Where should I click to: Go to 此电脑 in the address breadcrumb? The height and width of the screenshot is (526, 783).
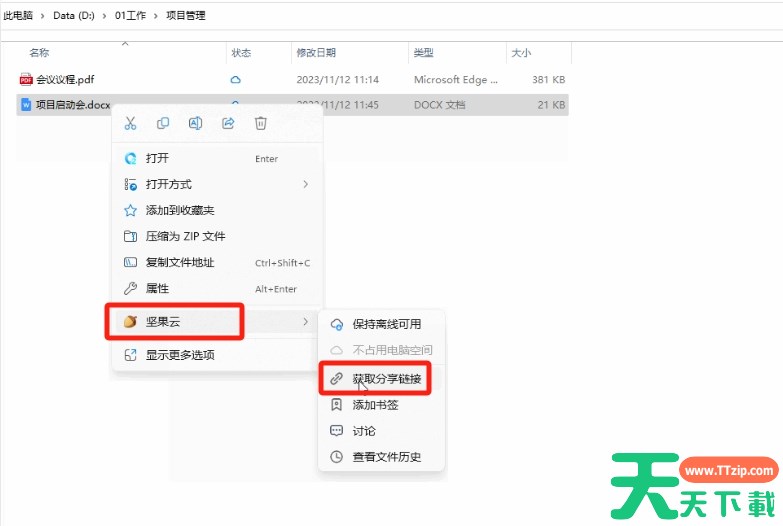click(x=19, y=15)
